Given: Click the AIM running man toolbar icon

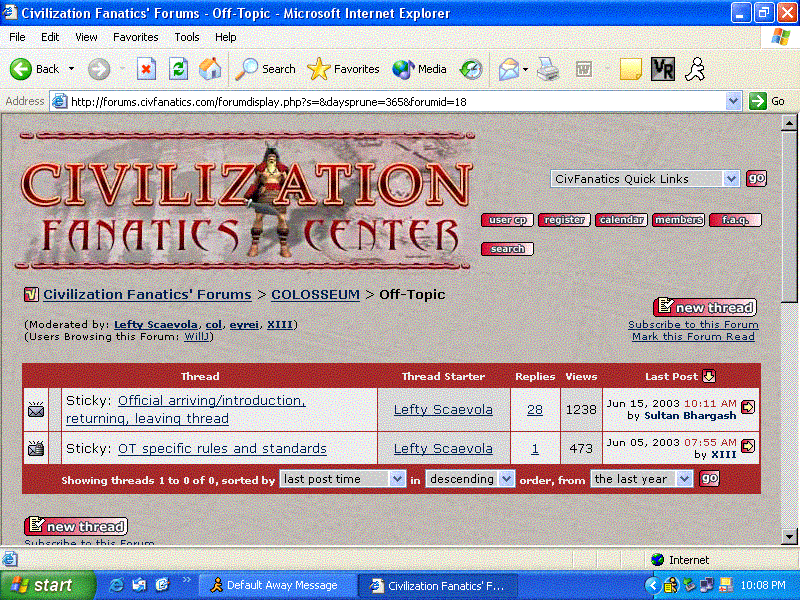Looking at the screenshot, I should point(695,69).
